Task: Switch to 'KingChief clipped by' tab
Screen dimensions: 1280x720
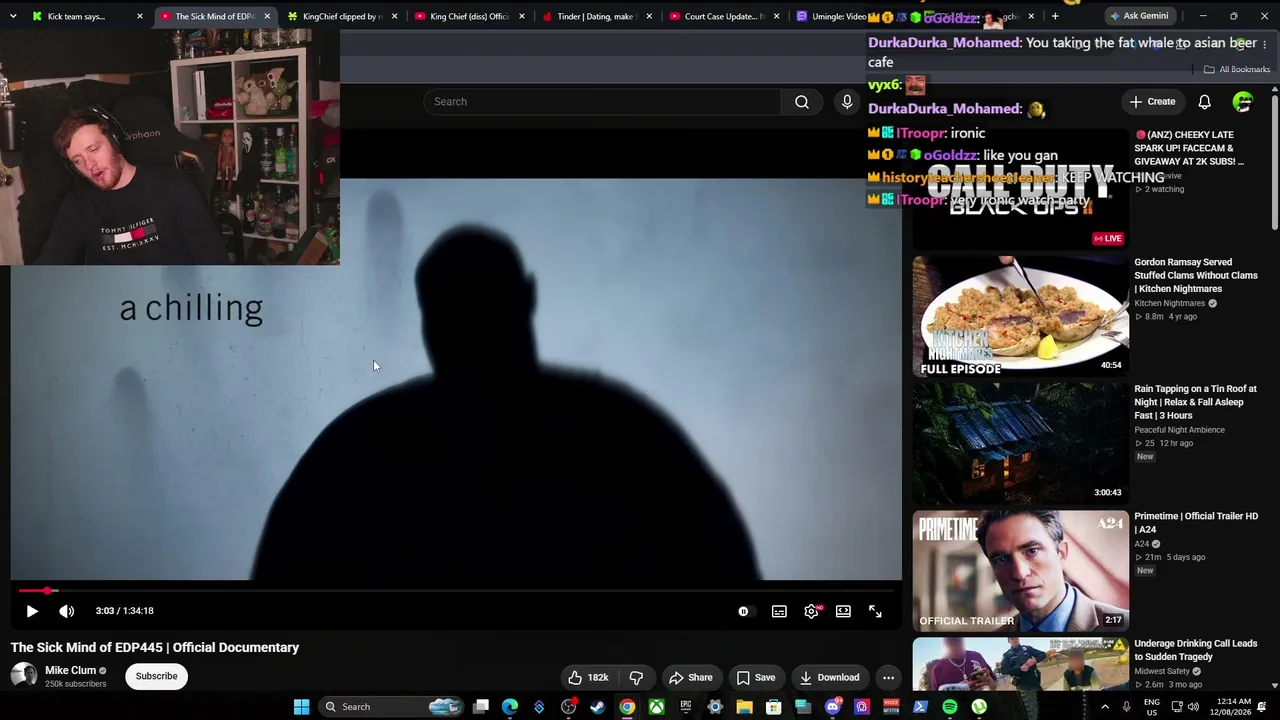Action: pos(343,16)
